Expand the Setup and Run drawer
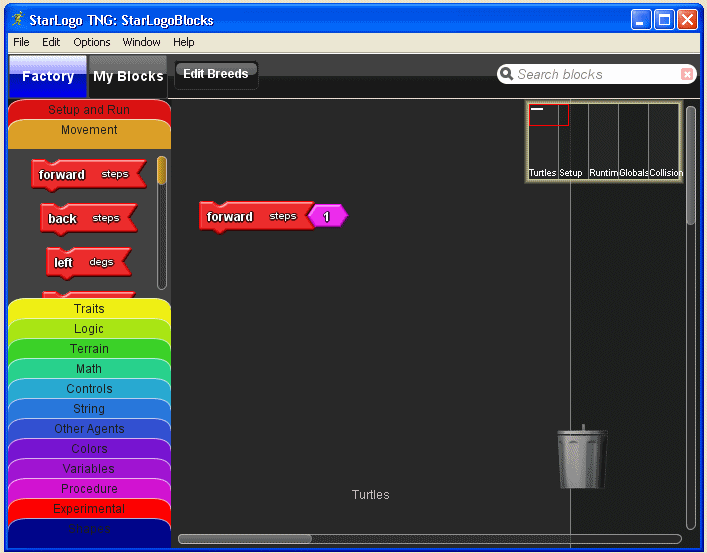The width and height of the screenshot is (707, 553). pyautogui.click(x=89, y=110)
